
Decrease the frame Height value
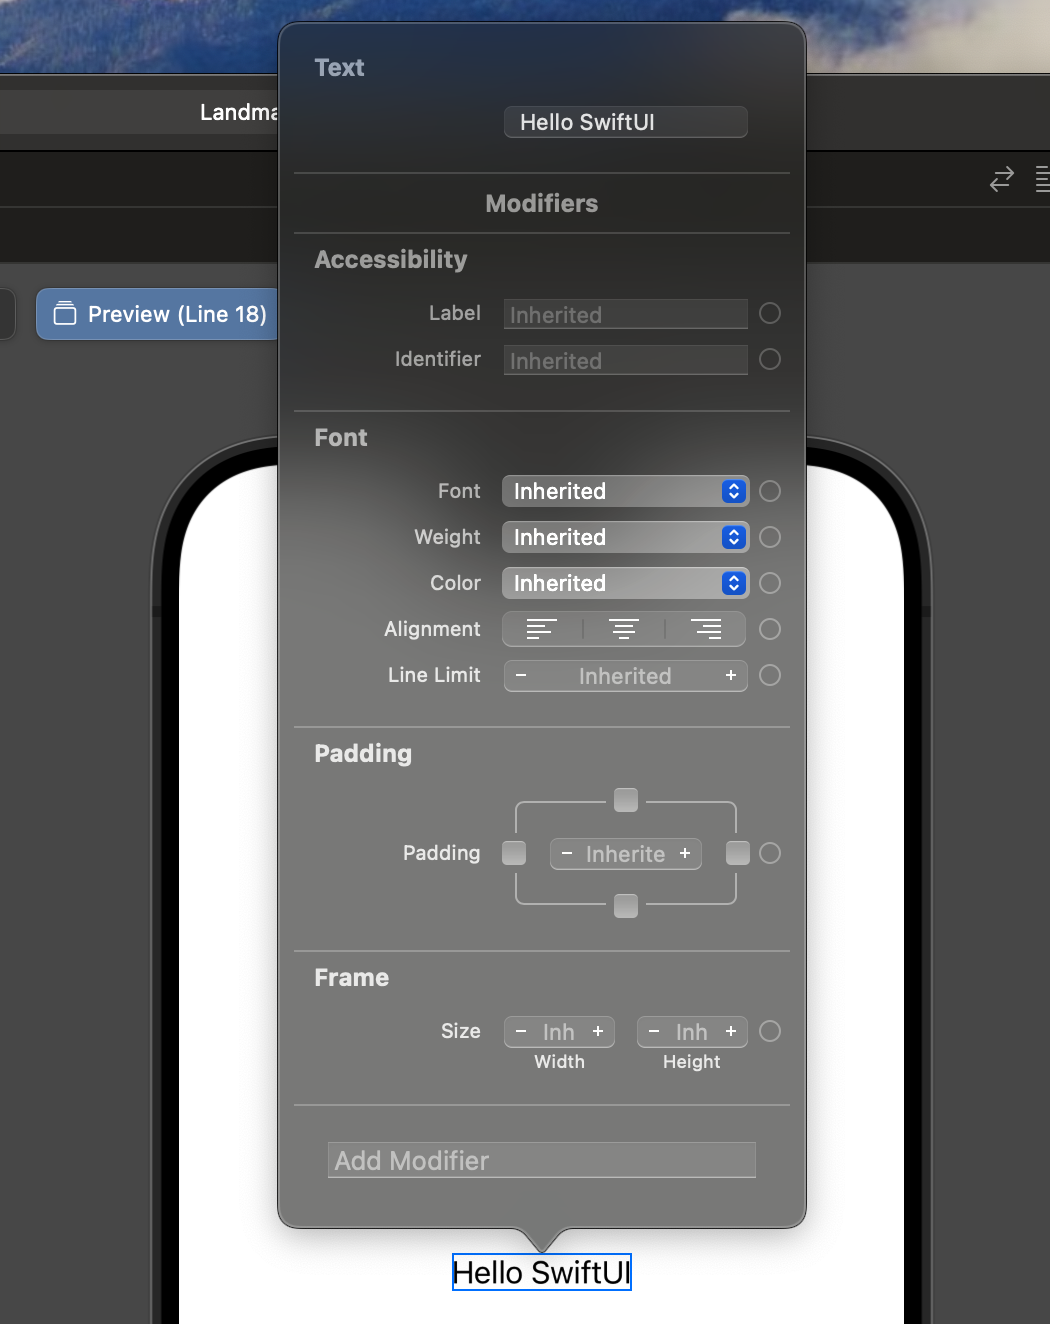[x=654, y=1032]
